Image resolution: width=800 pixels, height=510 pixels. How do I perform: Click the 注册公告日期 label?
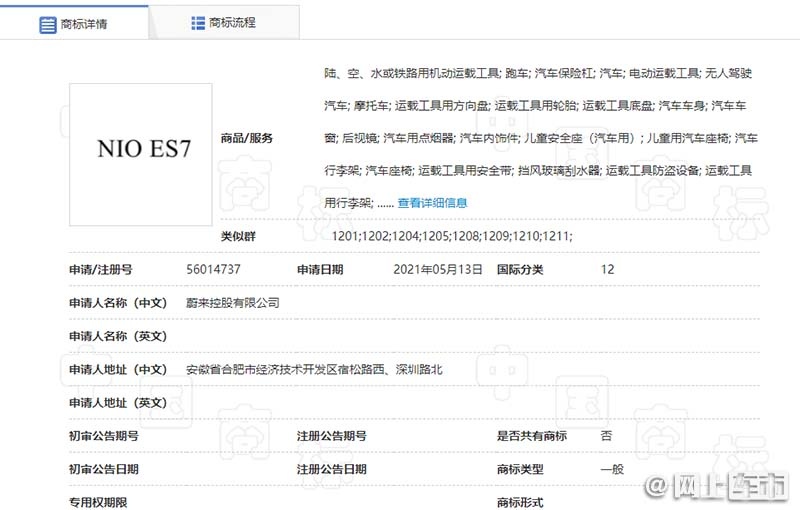pyautogui.click(x=332, y=469)
